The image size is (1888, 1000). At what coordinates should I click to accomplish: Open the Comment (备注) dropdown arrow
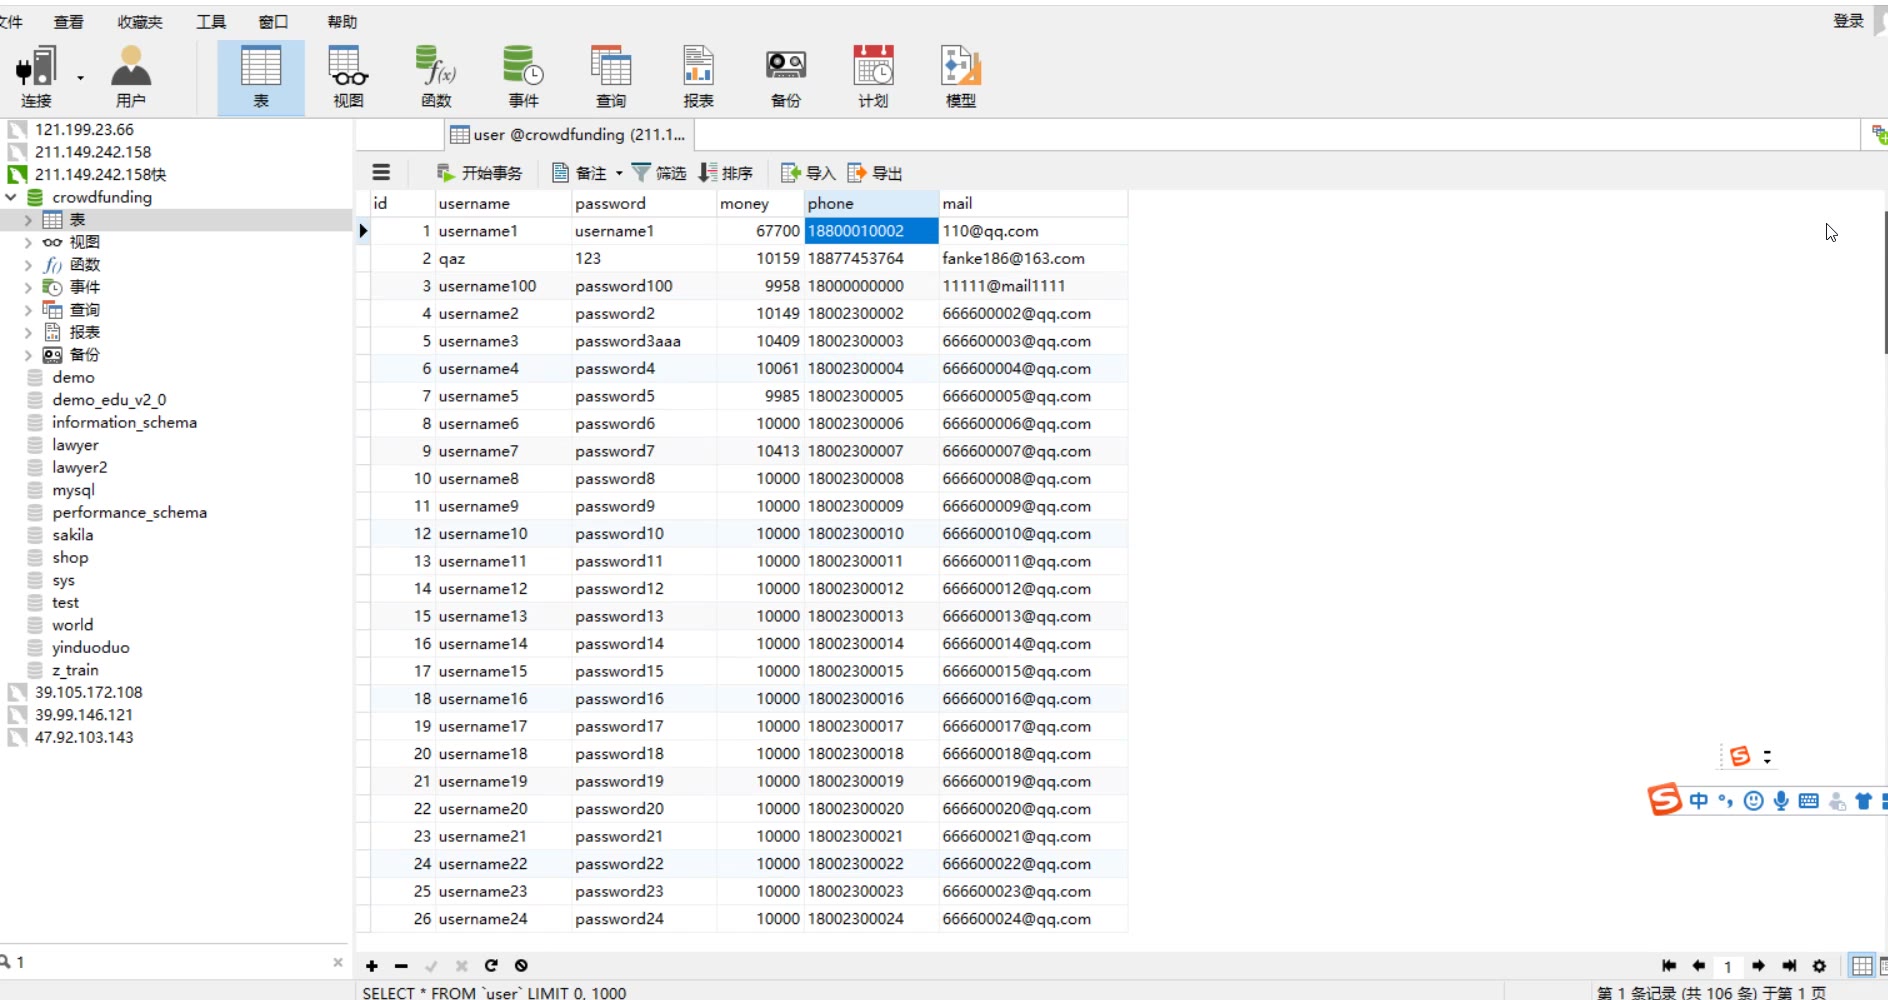pos(619,174)
